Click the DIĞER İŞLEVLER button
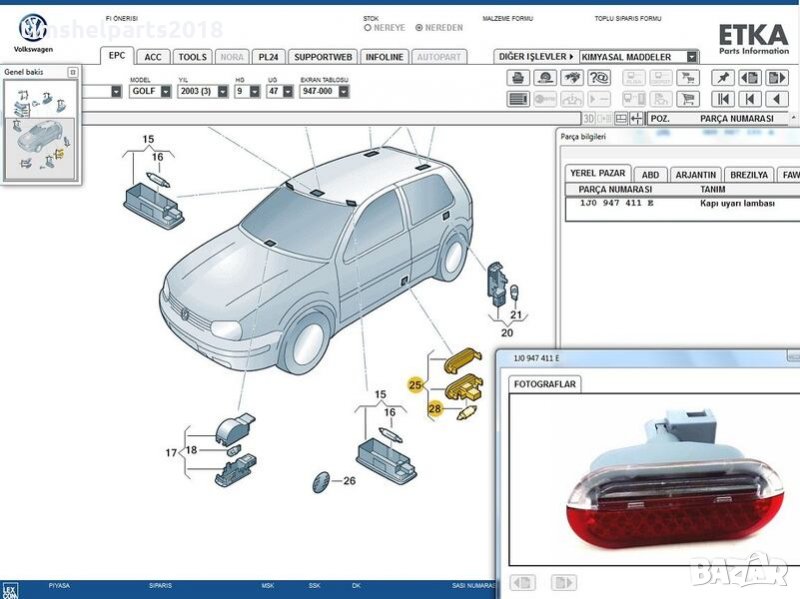Screen dimensions: 800x599 [x=537, y=57]
